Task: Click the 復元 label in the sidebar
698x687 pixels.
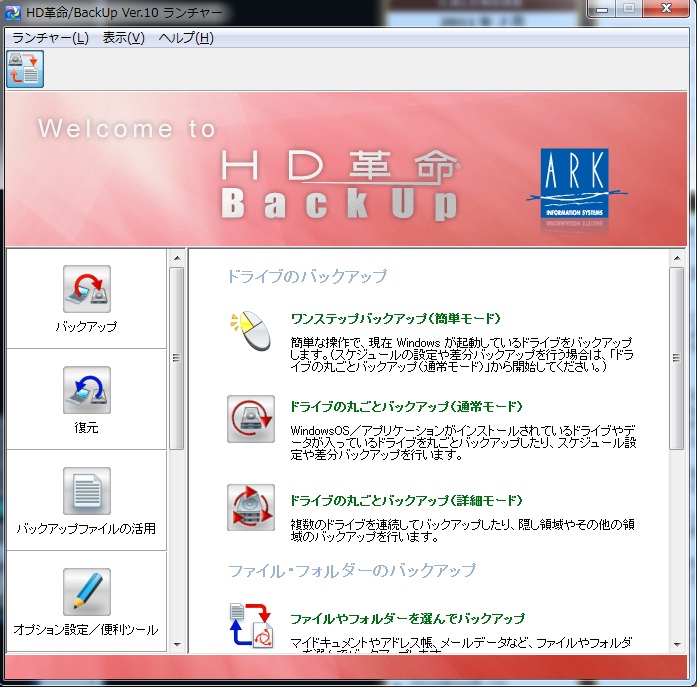Action: tap(86, 427)
